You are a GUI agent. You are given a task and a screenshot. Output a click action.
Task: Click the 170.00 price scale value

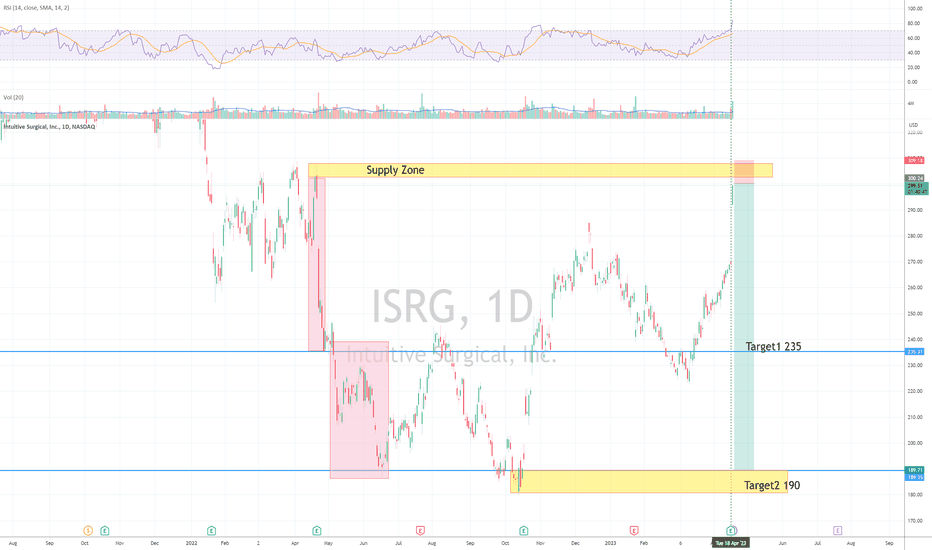pos(915,521)
